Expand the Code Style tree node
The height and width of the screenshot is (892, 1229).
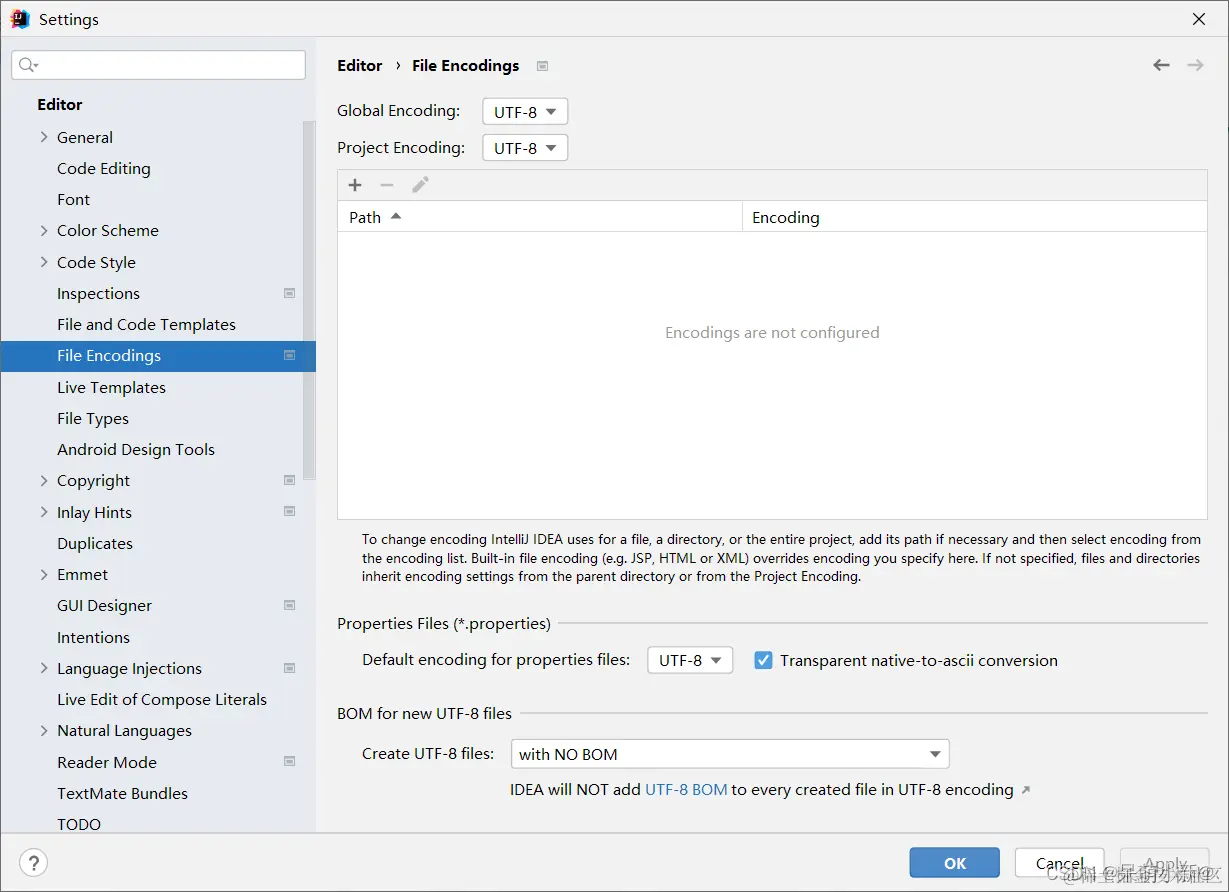coord(44,262)
